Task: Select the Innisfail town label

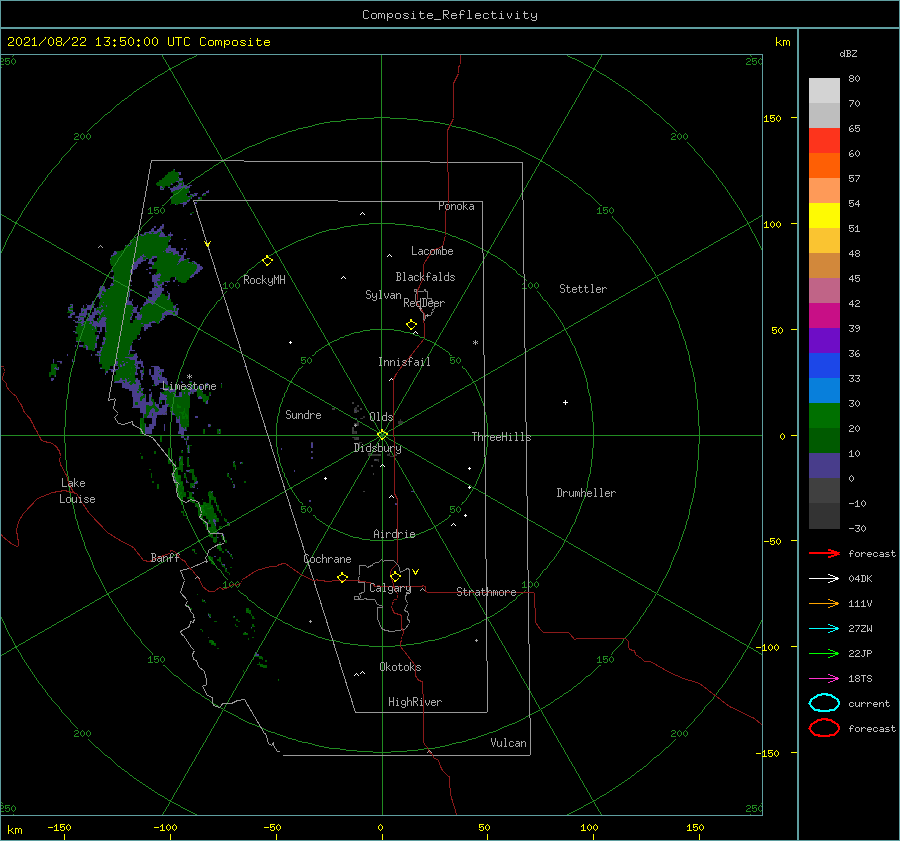Action: pos(404,362)
